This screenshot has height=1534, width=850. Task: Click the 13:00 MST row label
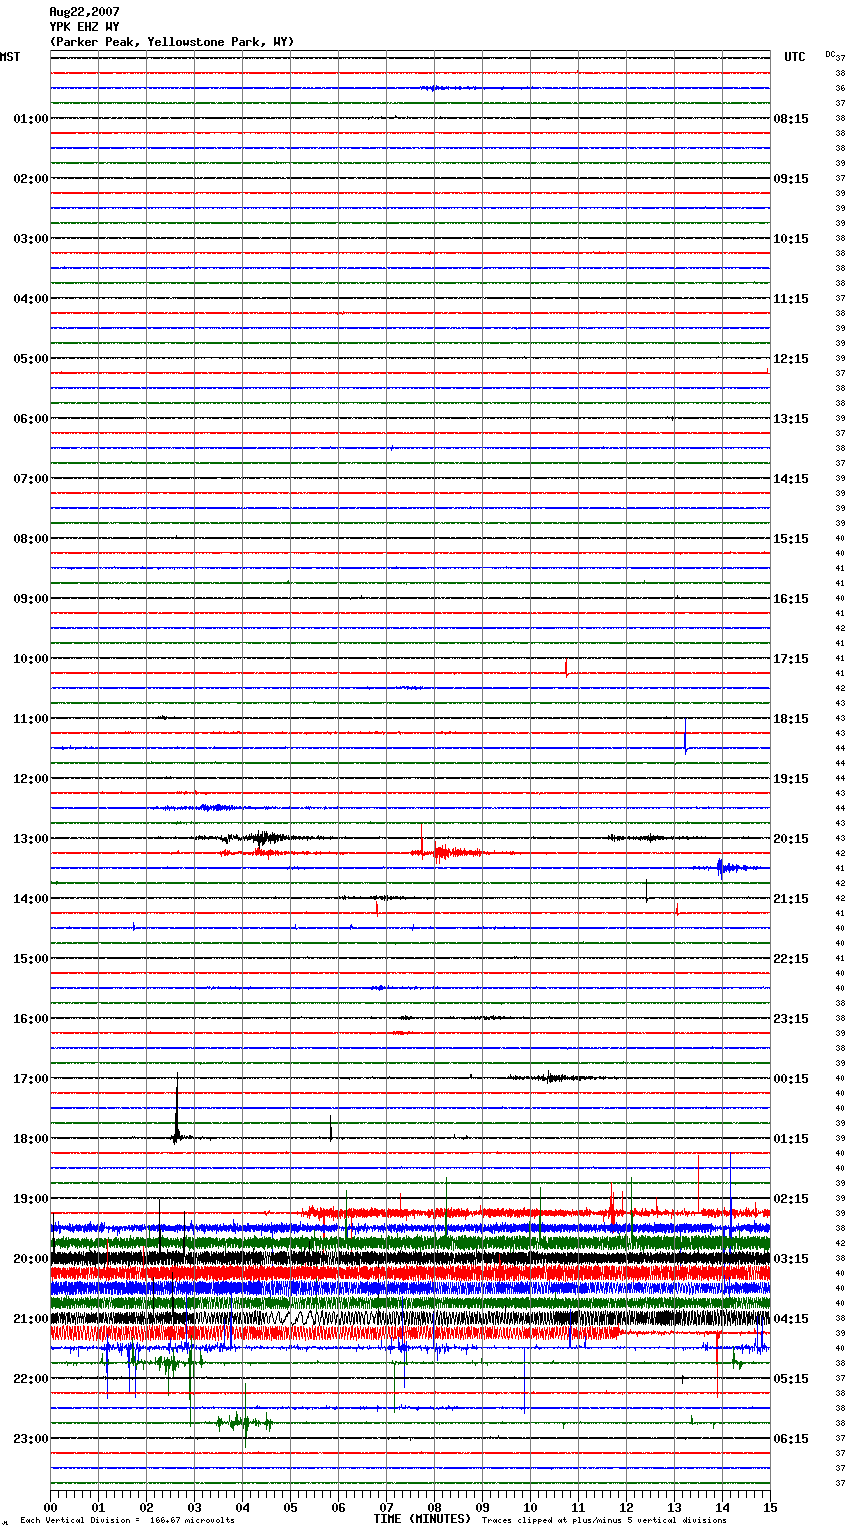click(30, 839)
